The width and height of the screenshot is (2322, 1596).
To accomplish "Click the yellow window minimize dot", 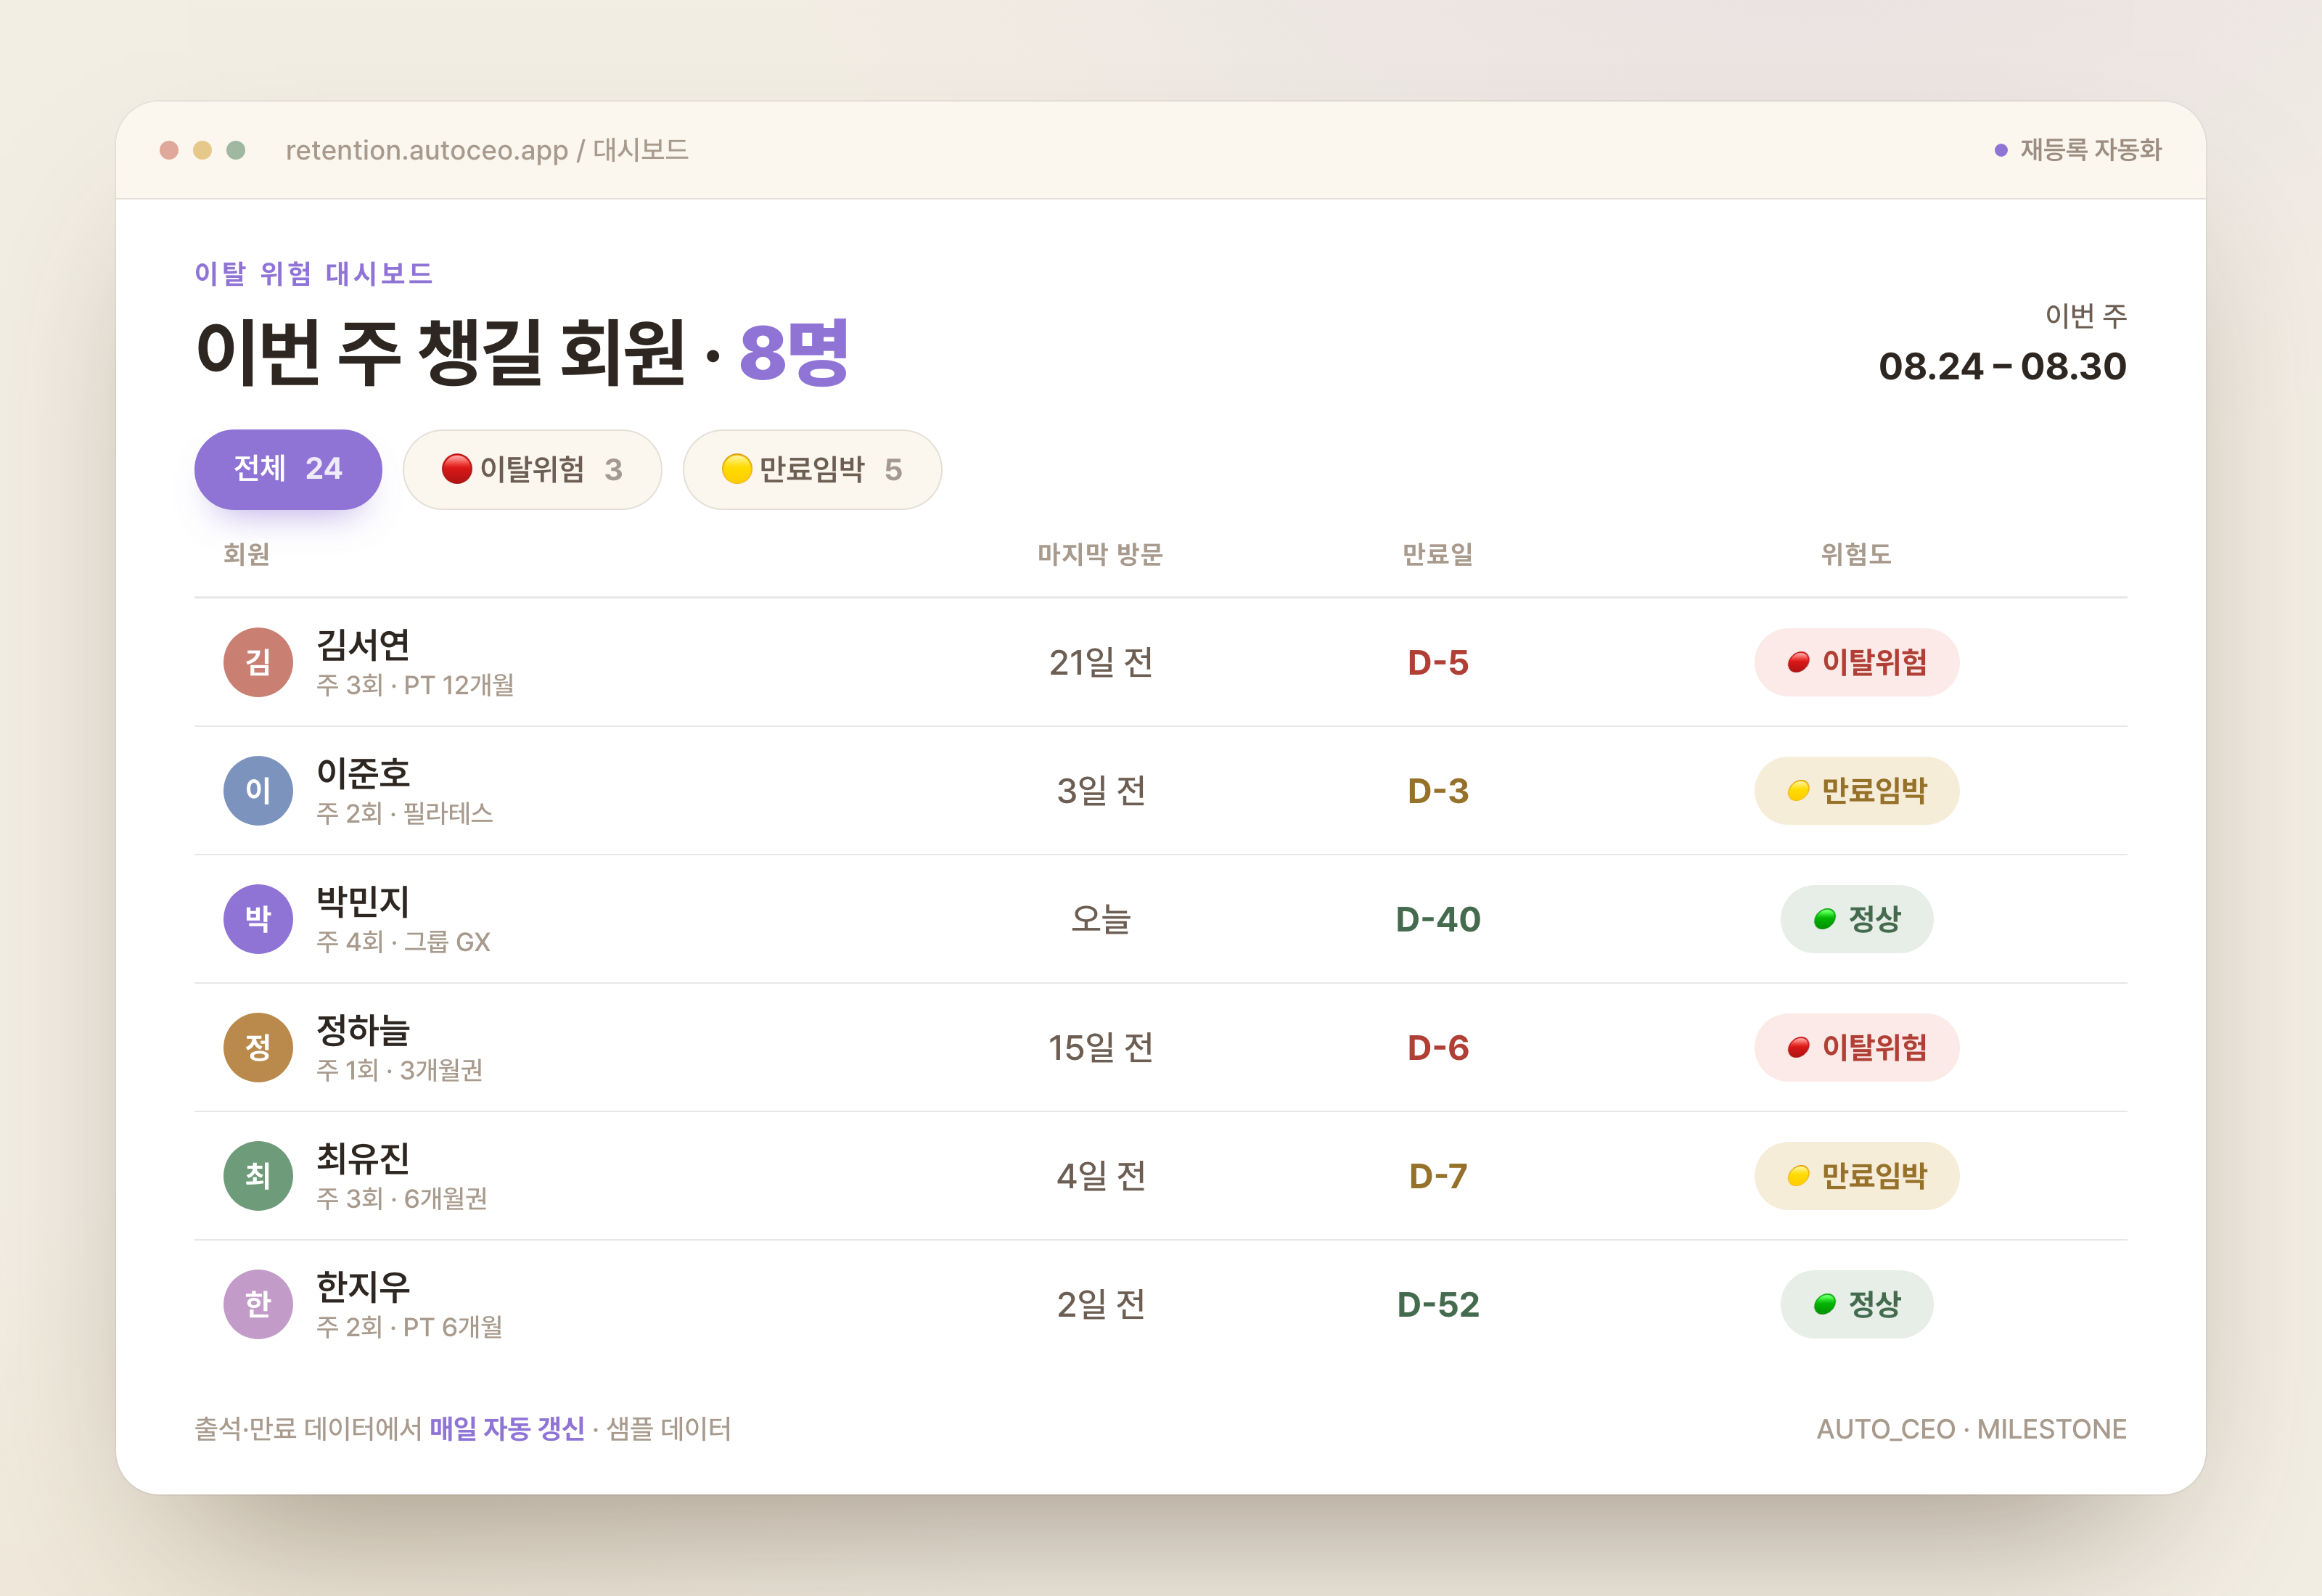I will pyautogui.click(x=202, y=150).
